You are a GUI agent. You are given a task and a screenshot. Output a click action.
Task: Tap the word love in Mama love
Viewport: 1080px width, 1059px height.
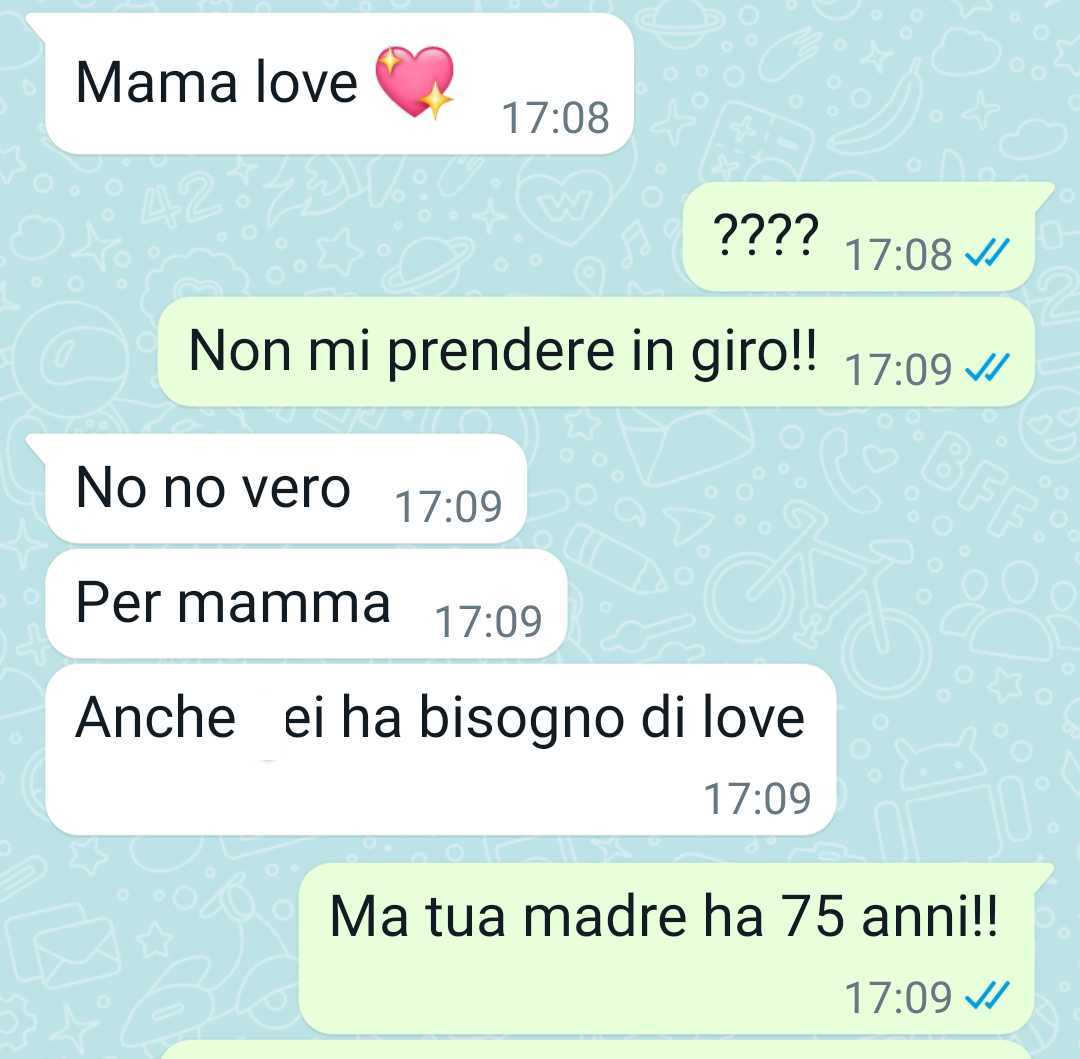pyautogui.click(x=307, y=83)
